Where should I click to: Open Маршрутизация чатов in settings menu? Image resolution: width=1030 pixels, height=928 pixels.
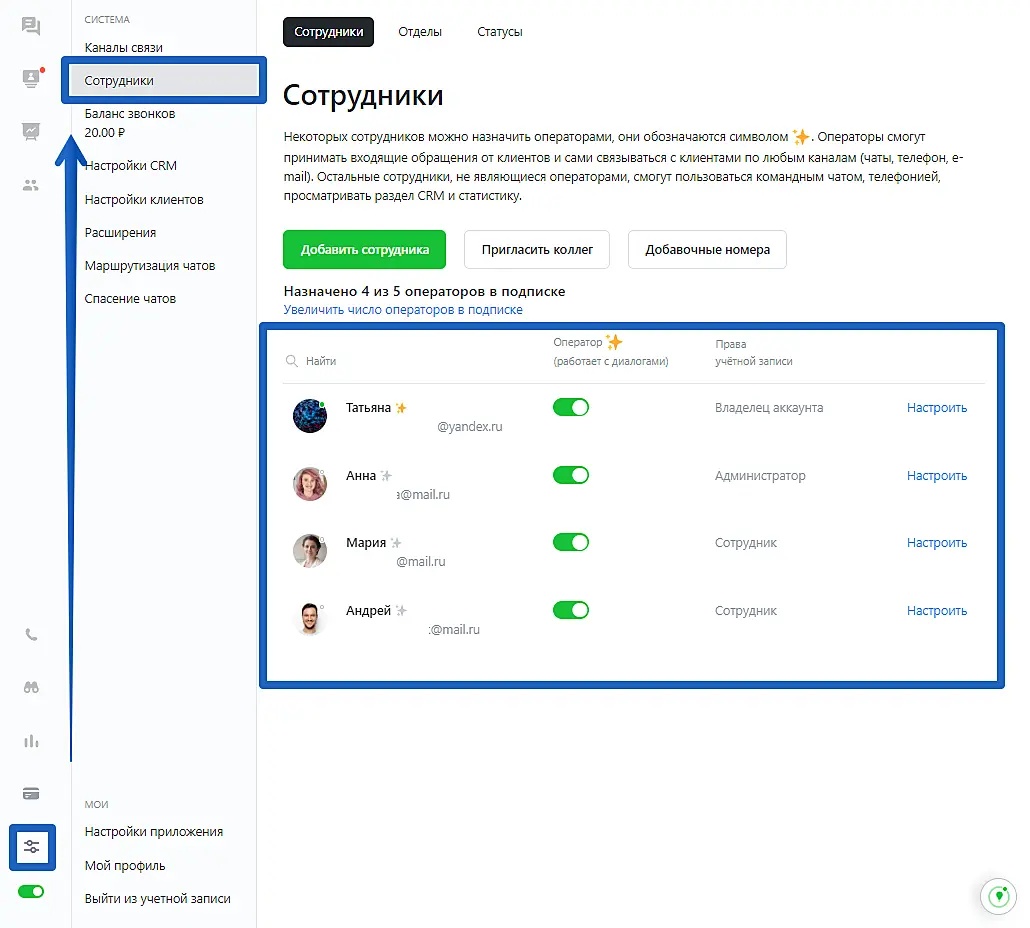tap(150, 266)
